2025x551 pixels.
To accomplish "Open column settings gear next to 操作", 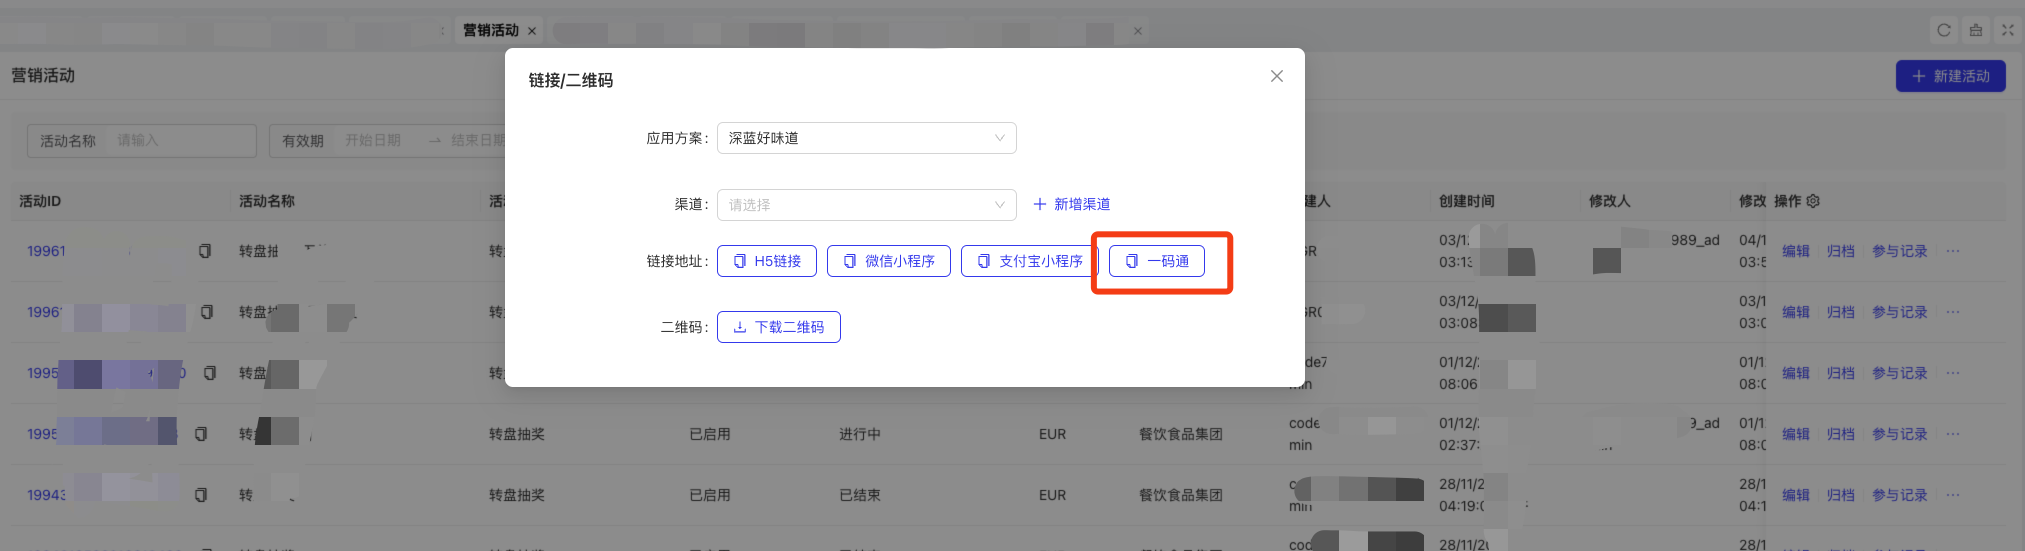I will pos(1813,201).
